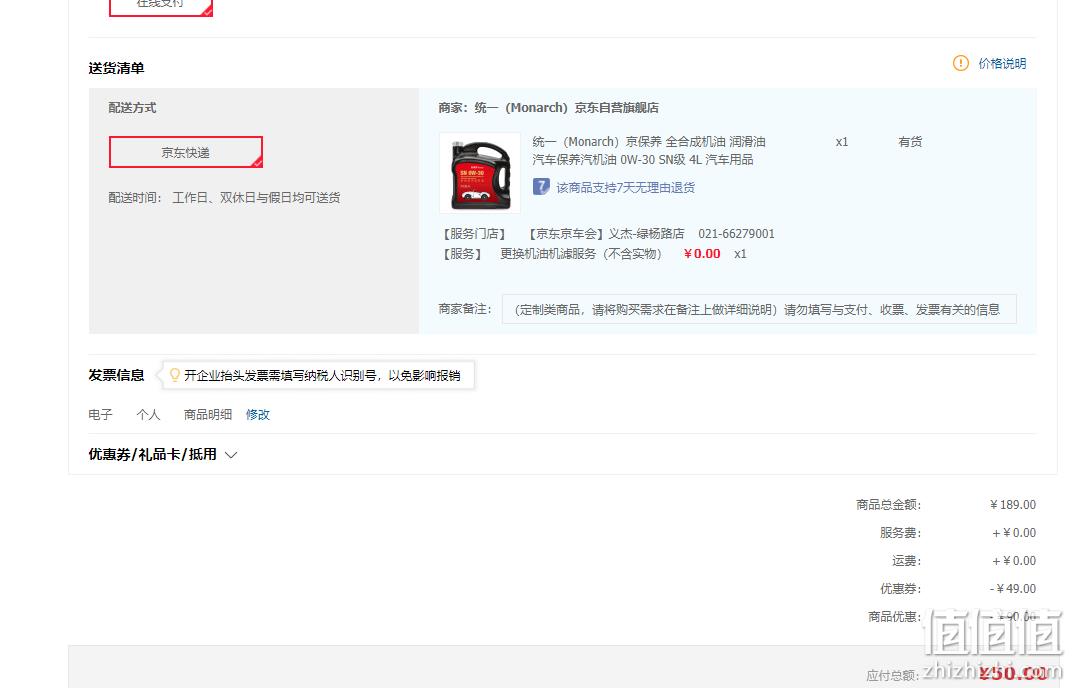Click the service store phone 021-66279001
This screenshot has height=688, width=1072.
click(x=736, y=234)
